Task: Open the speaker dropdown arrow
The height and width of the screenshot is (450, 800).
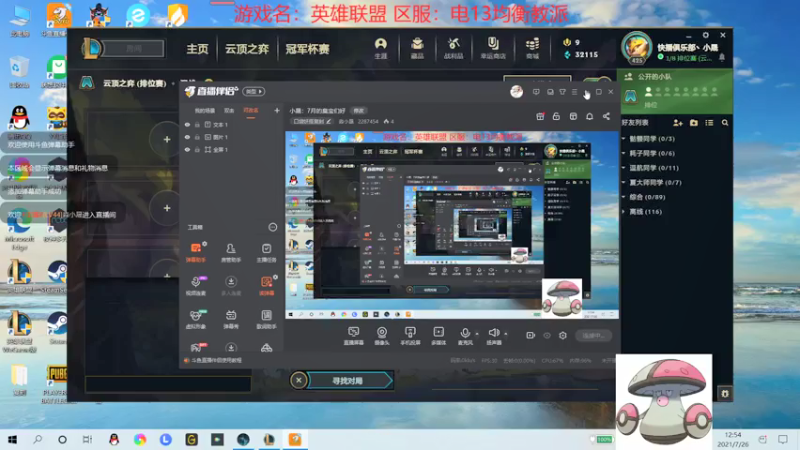Action: click(506, 334)
